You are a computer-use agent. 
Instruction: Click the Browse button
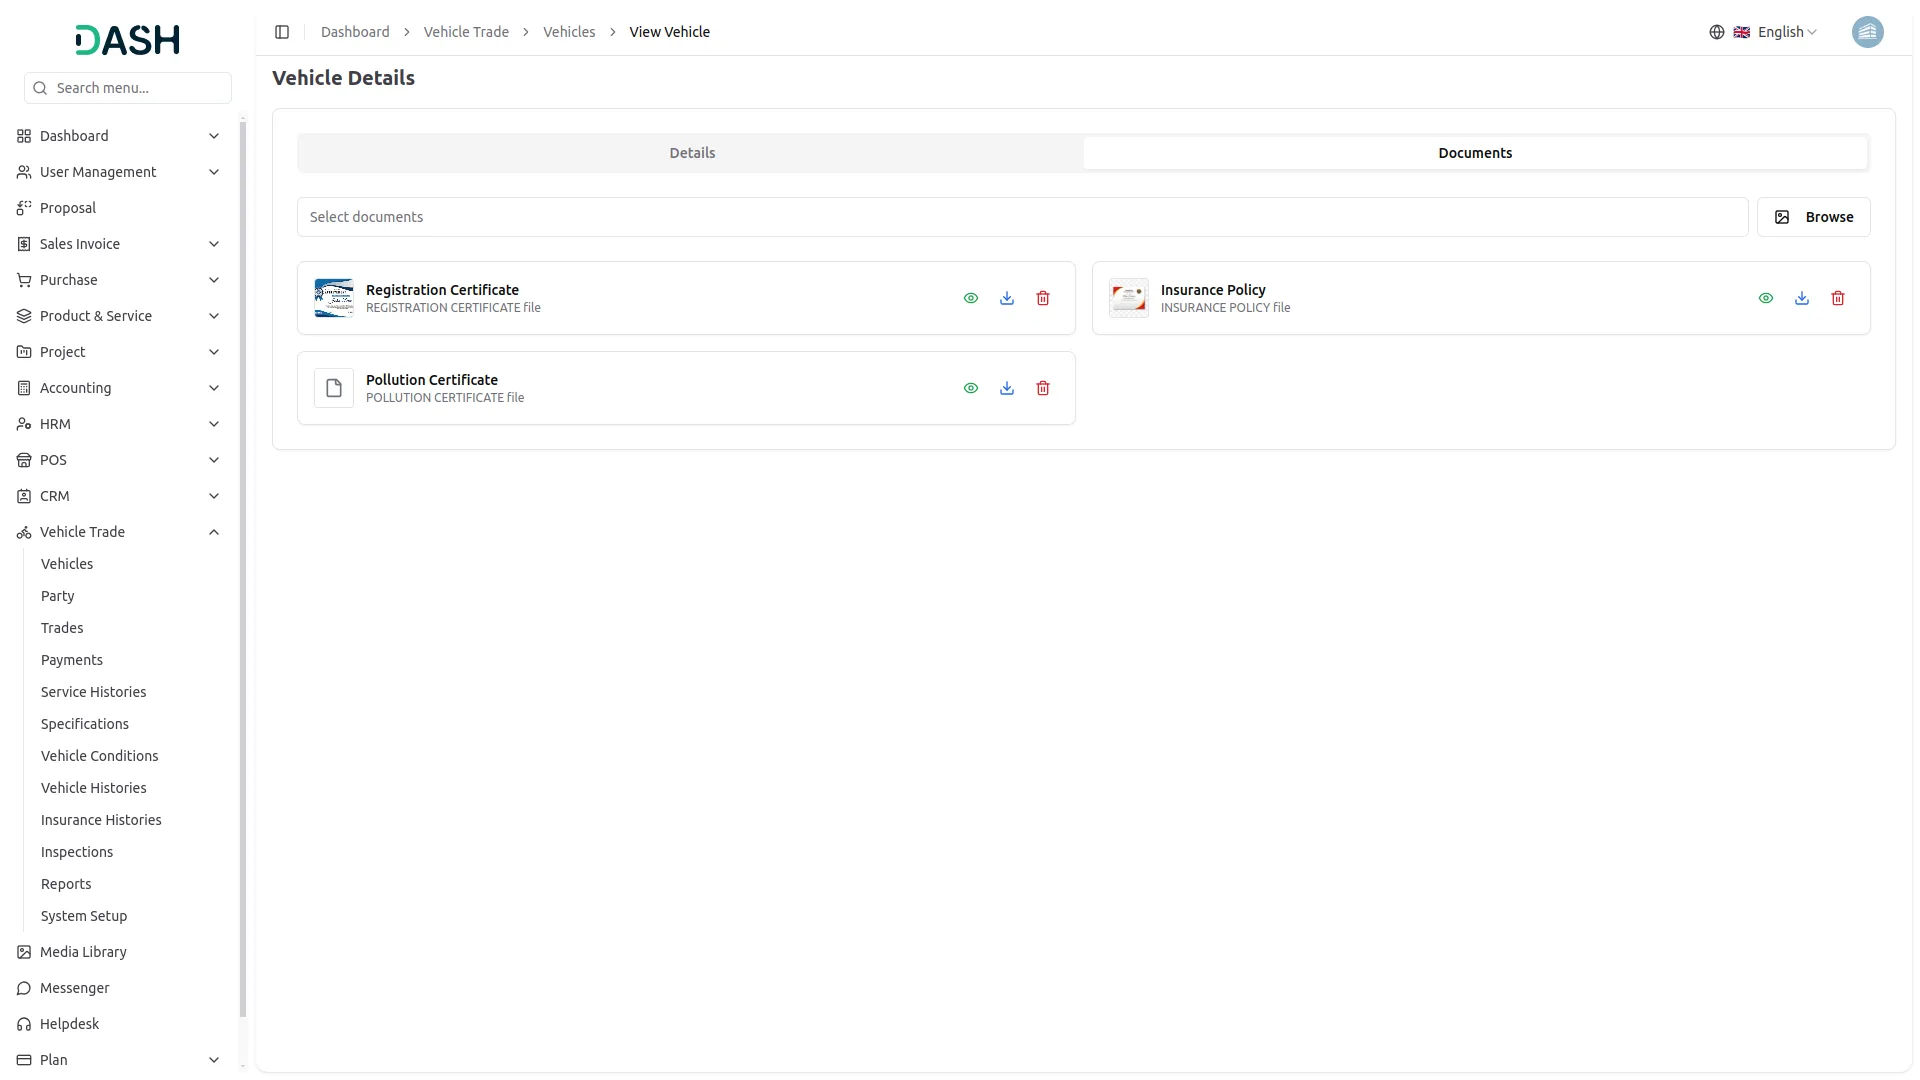pos(1813,217)
